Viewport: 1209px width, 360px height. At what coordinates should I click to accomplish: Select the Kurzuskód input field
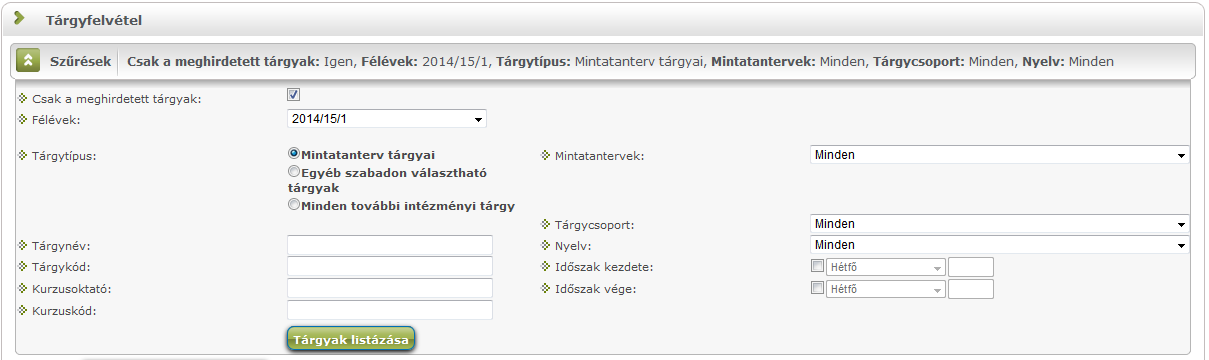pyautogui.click(x=390, y=310)
